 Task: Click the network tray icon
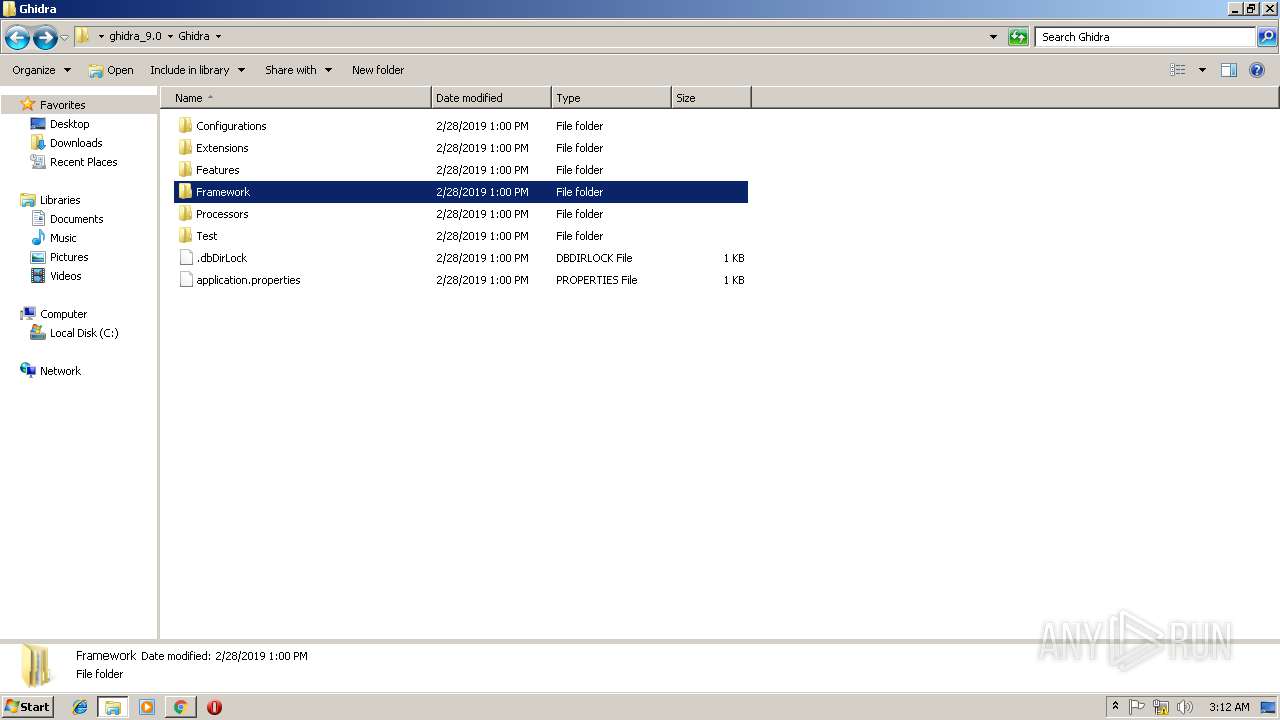pyautogui.click(x=1161, y=707)
